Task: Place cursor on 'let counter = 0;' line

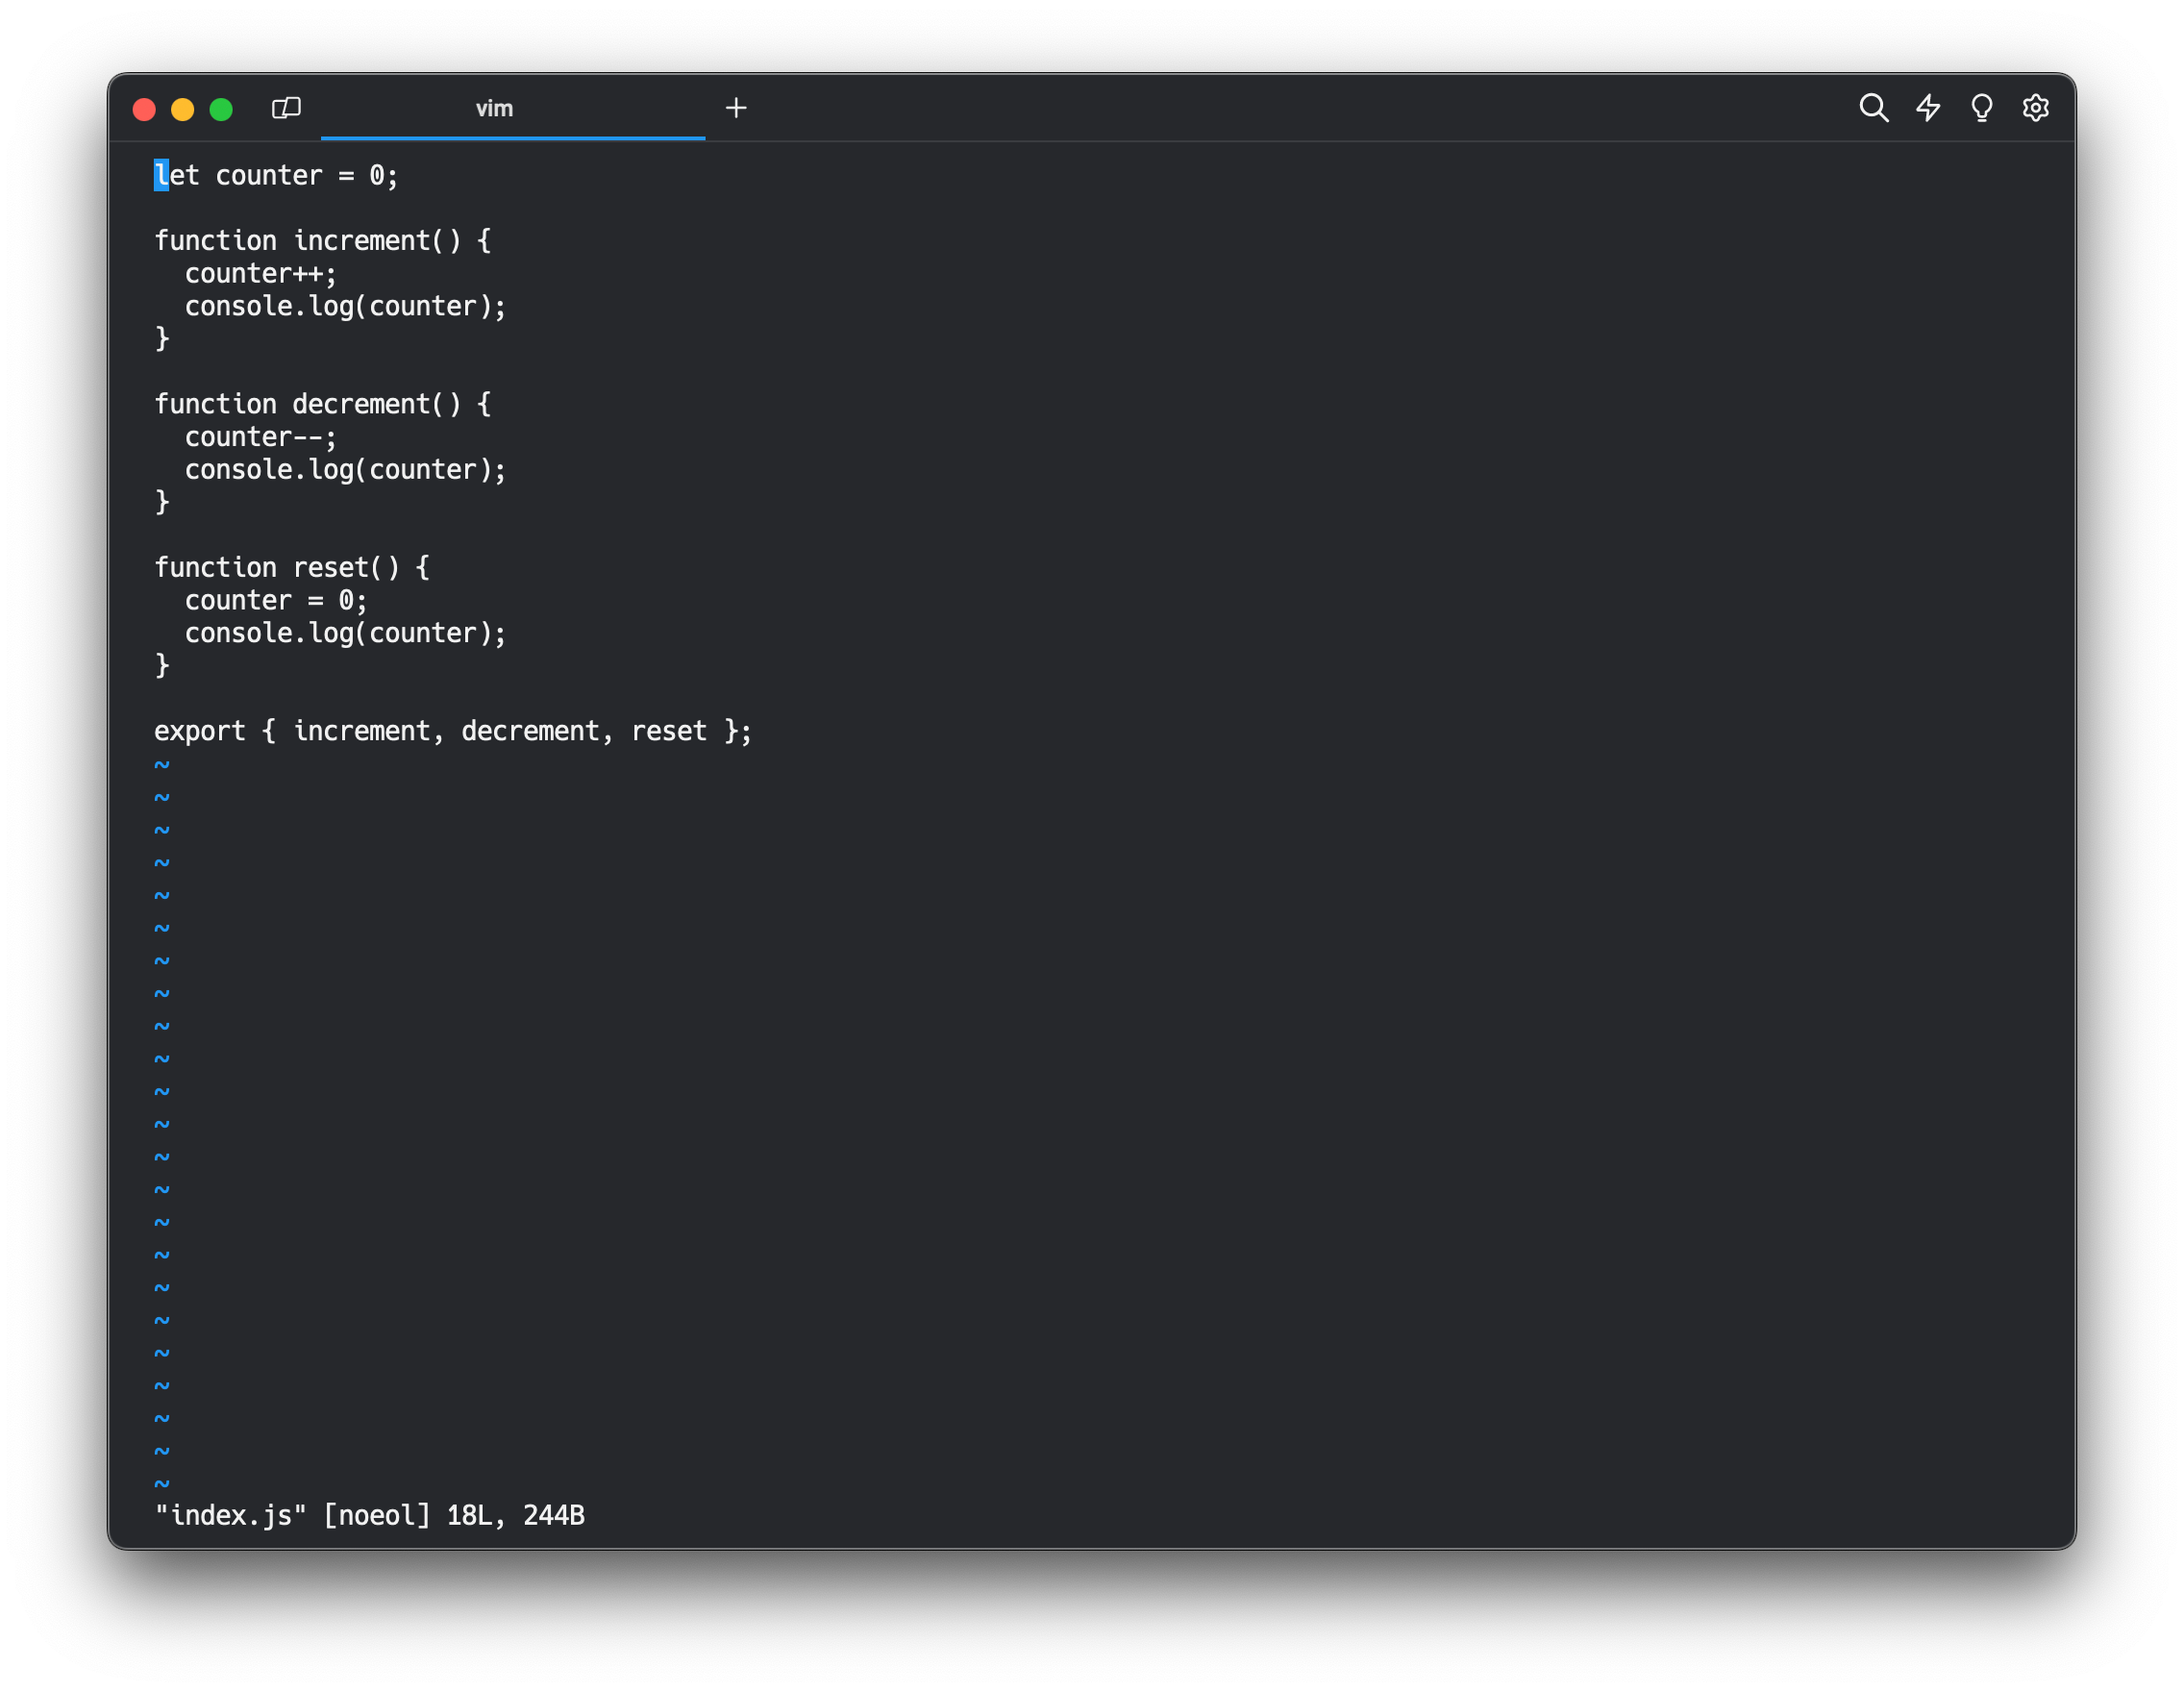Action: click(276, 176)
